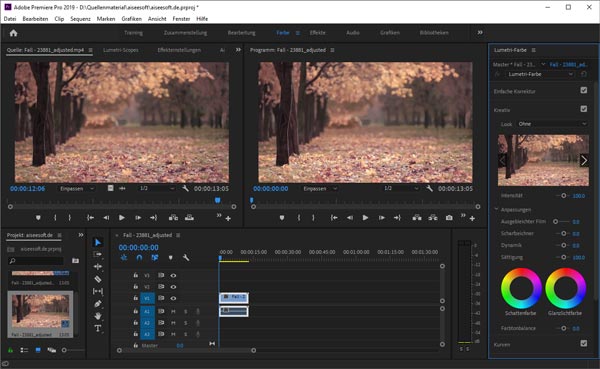Switch project panel to icon view

click(38, 350)
